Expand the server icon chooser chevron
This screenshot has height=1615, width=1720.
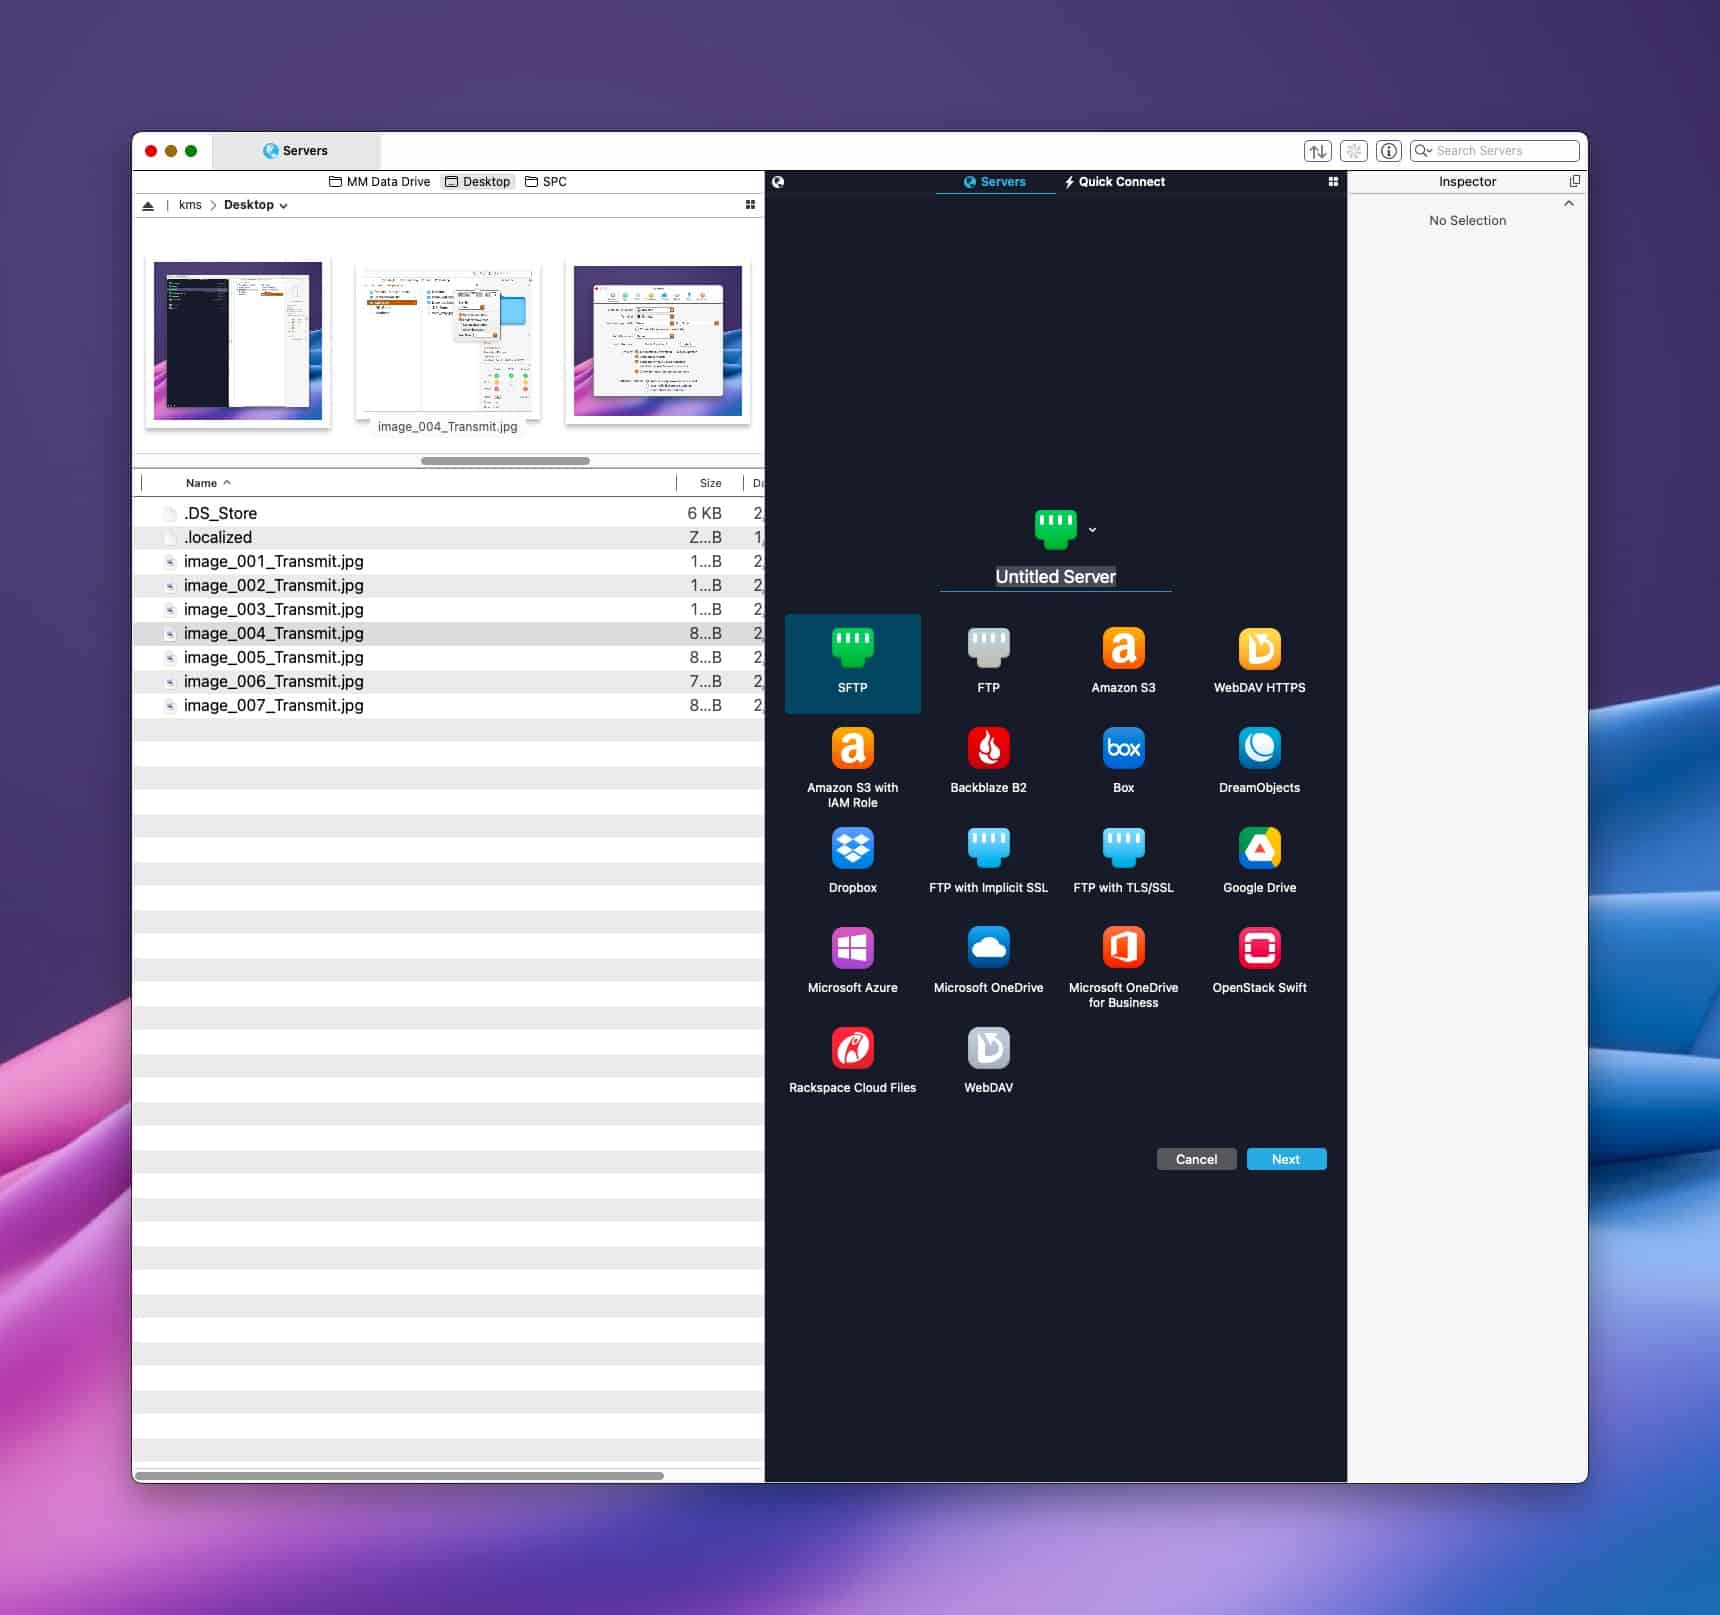coord(1092,530)
